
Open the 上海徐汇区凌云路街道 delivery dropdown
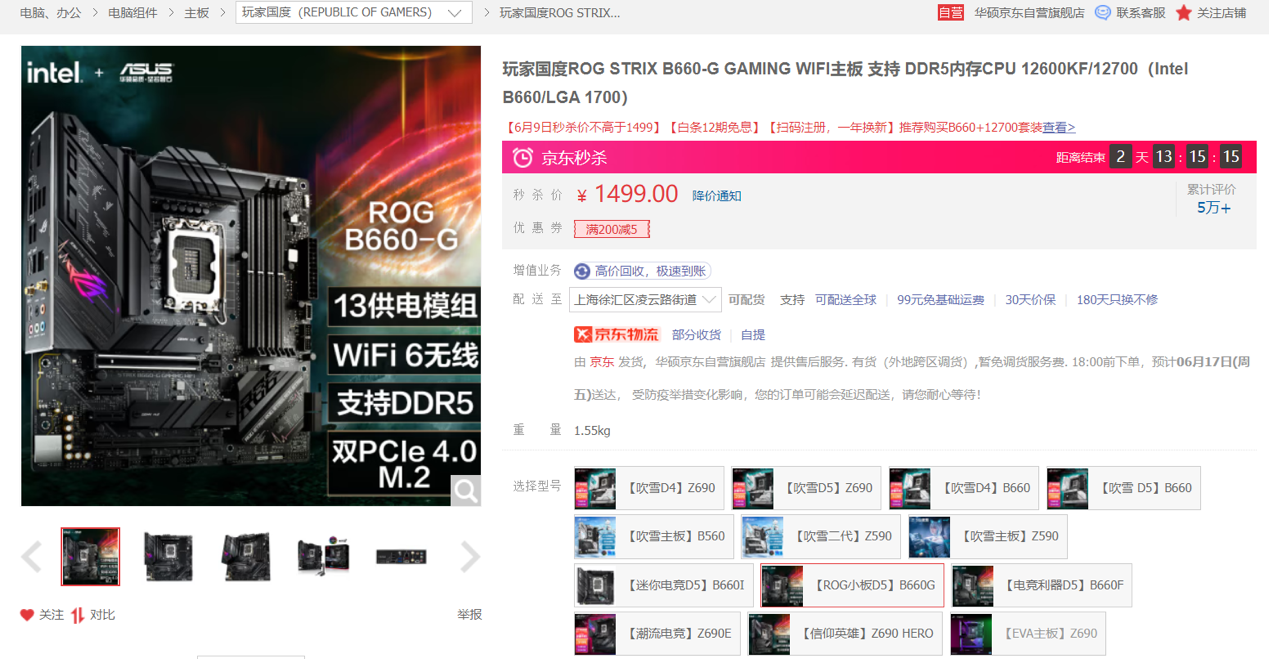tap(645, 300)
